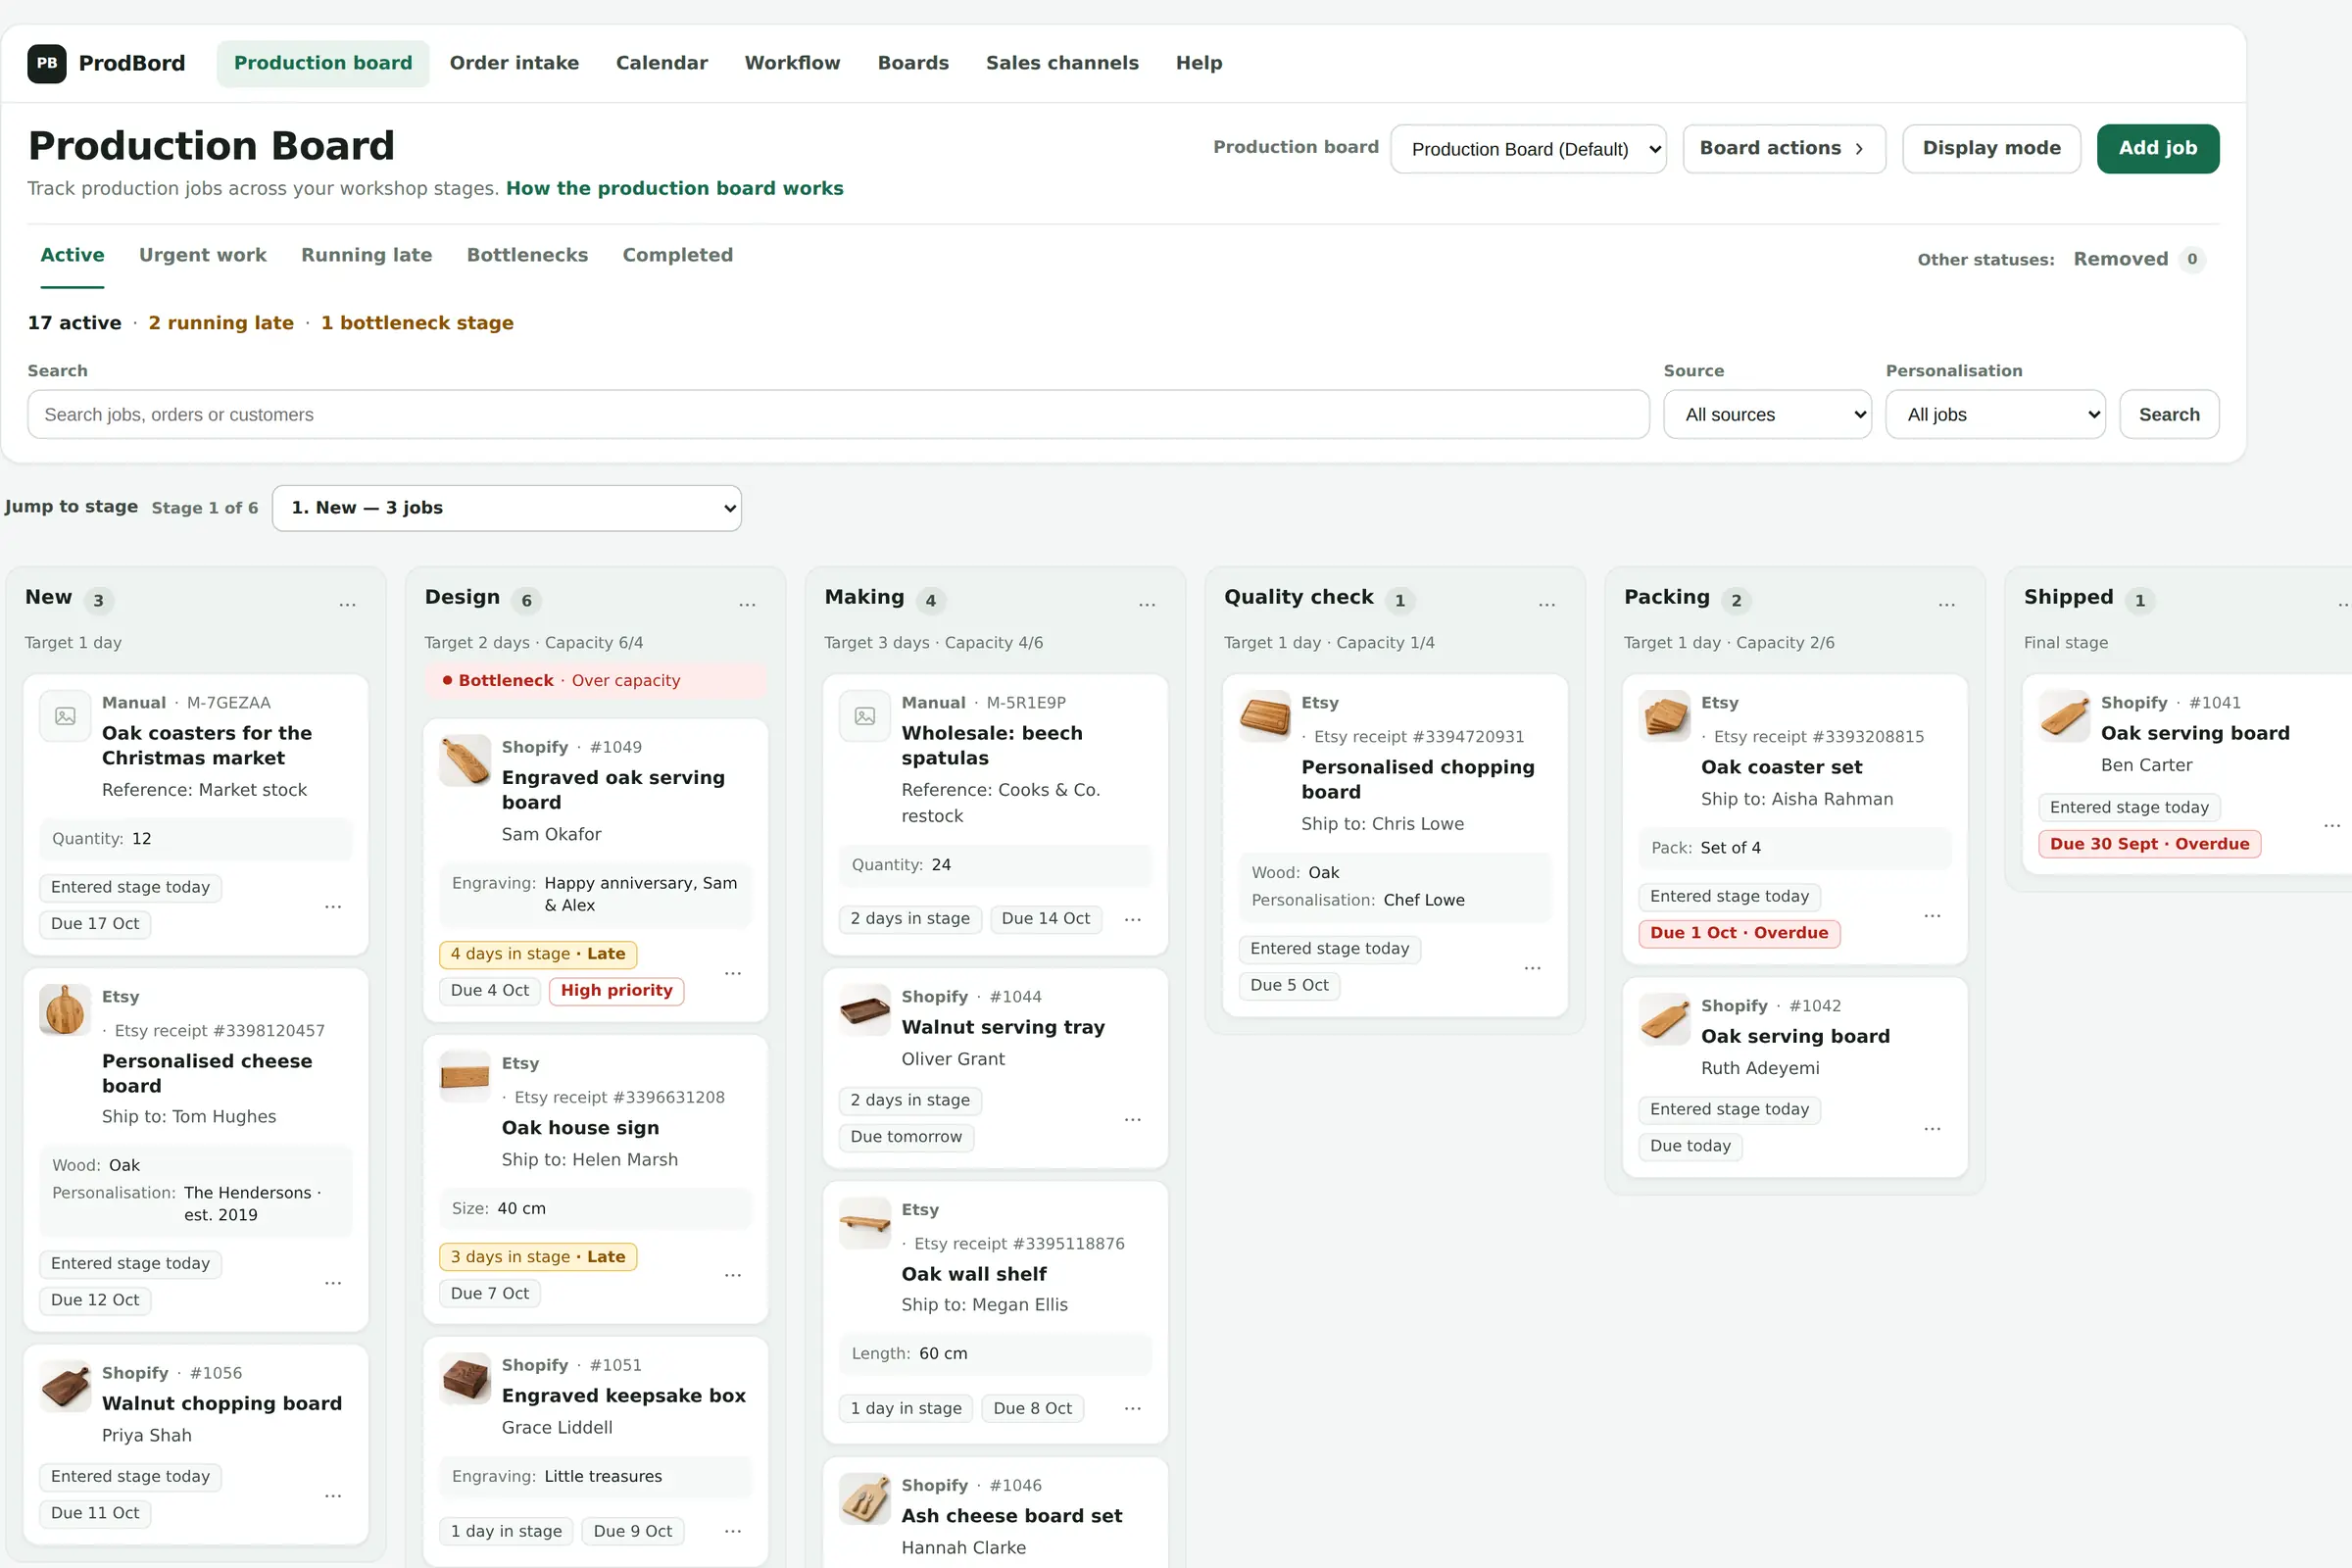Click the Add job button
The width and height of the screenshot is (2352, 1568).
point(2157,148)
